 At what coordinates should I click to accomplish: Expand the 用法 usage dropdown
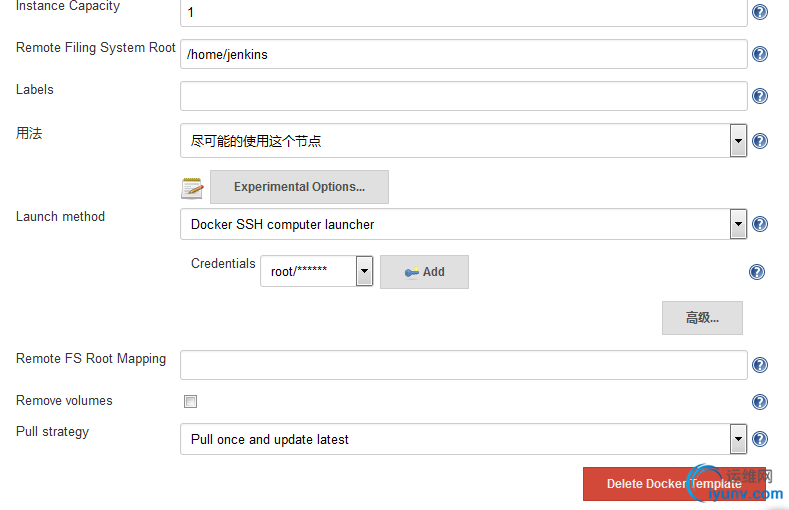tap(738, 141)
